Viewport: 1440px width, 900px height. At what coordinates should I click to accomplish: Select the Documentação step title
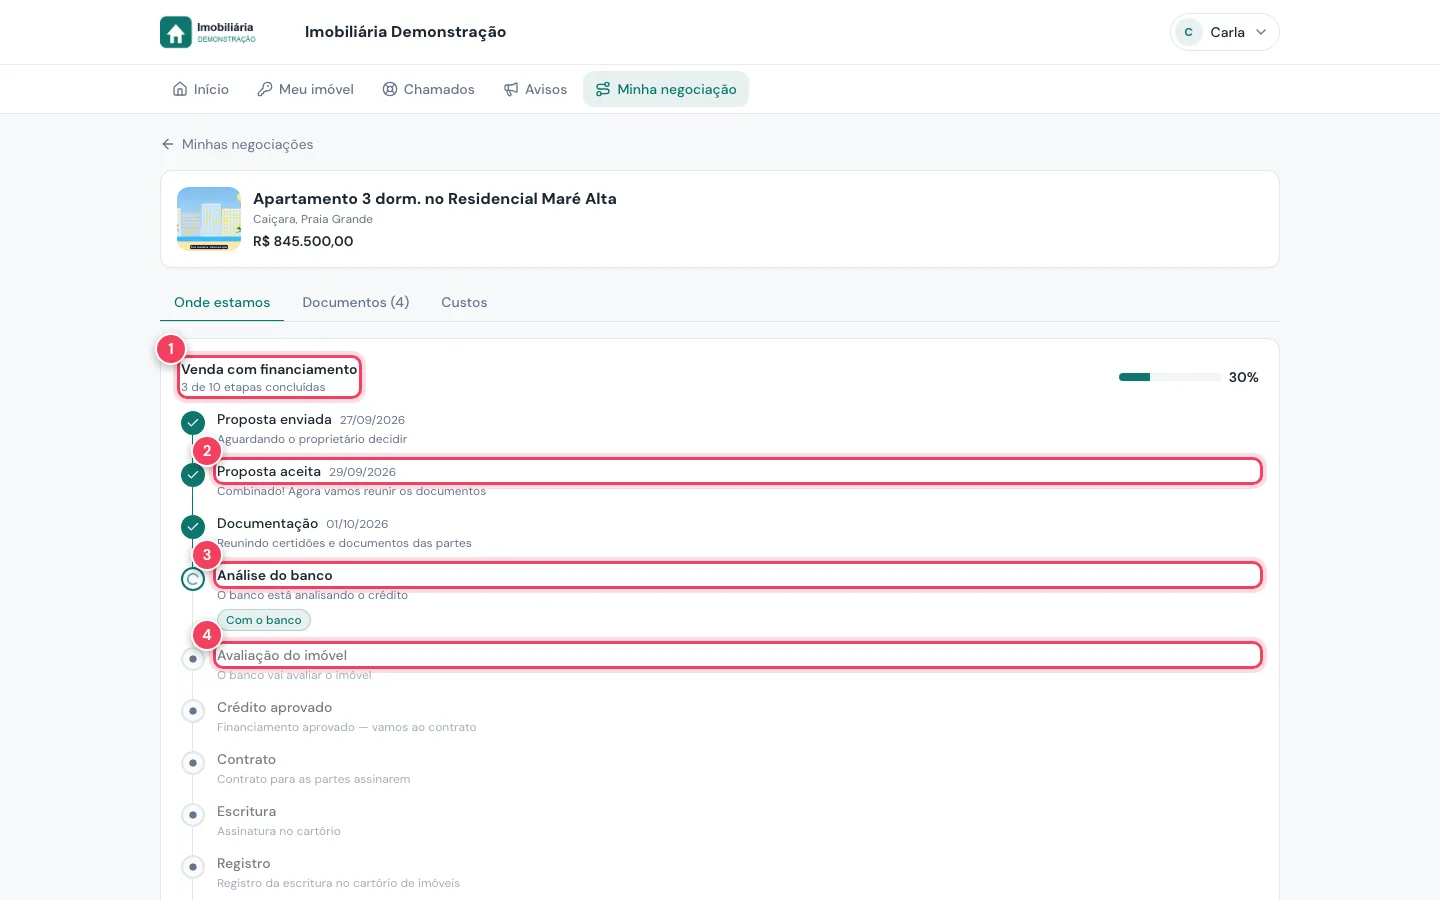pos(267,523)
